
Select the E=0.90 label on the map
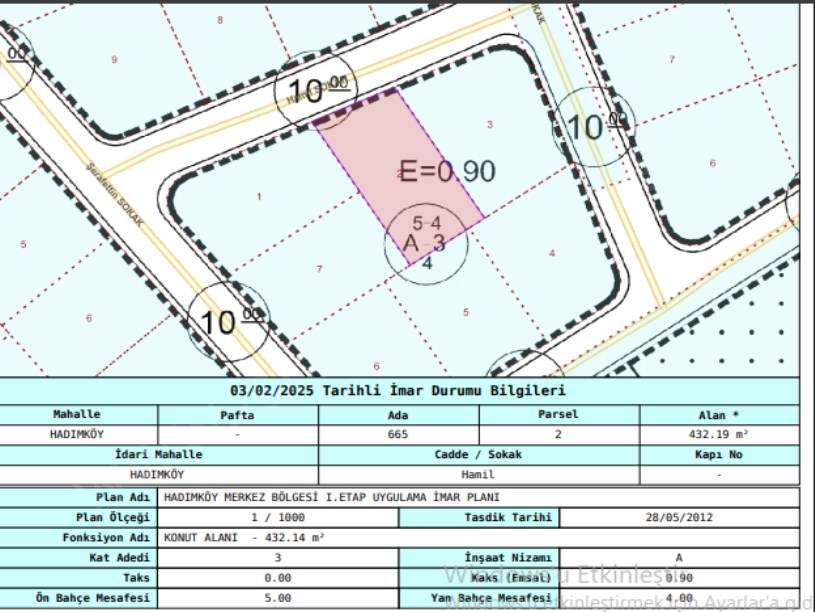[x=447, y=172]
